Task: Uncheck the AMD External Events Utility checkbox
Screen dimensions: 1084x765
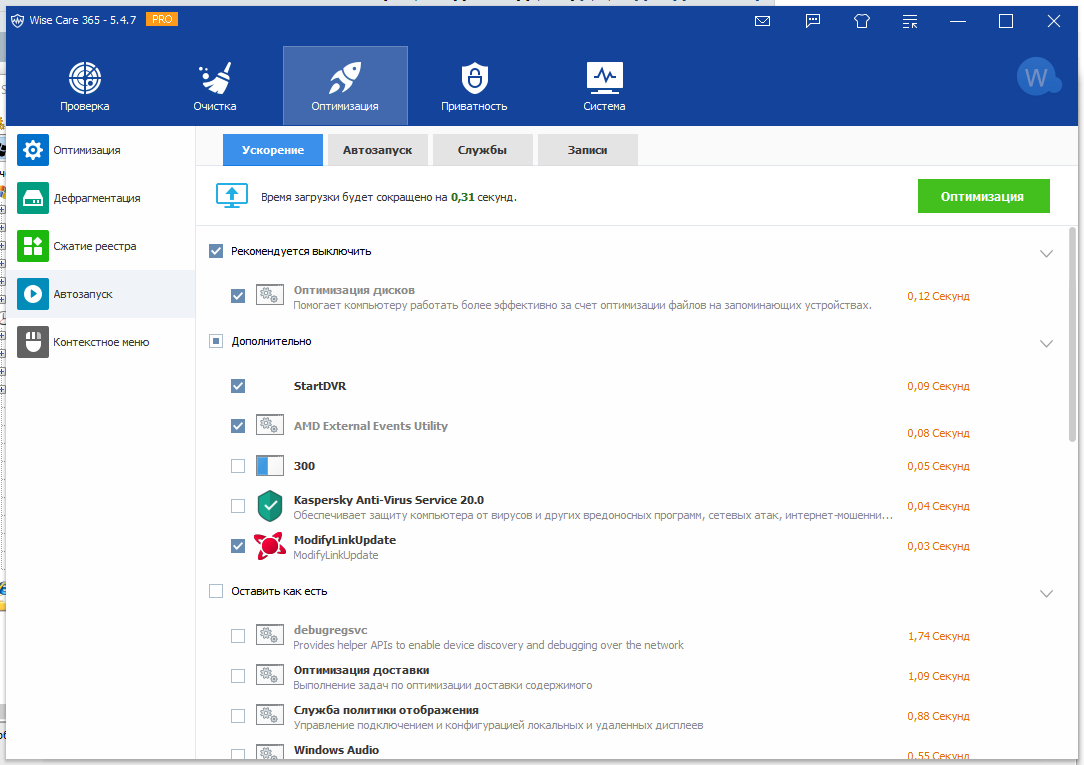Action: [x=238, y=426]
